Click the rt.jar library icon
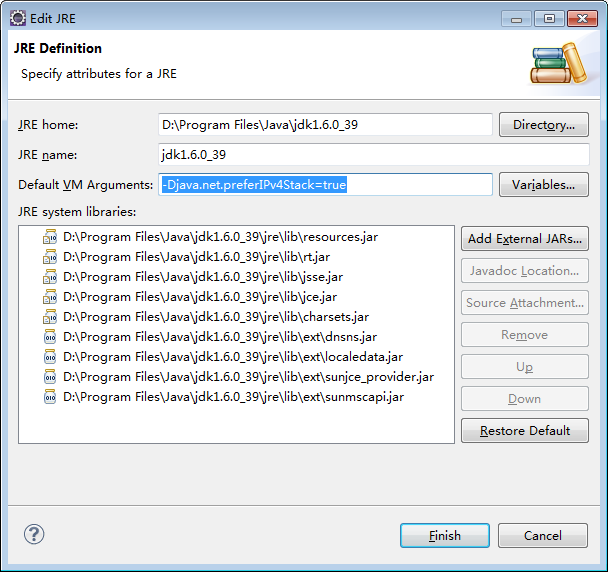This screenshot has height=572, width=608. pyautogui.click(x=50, y=257)
